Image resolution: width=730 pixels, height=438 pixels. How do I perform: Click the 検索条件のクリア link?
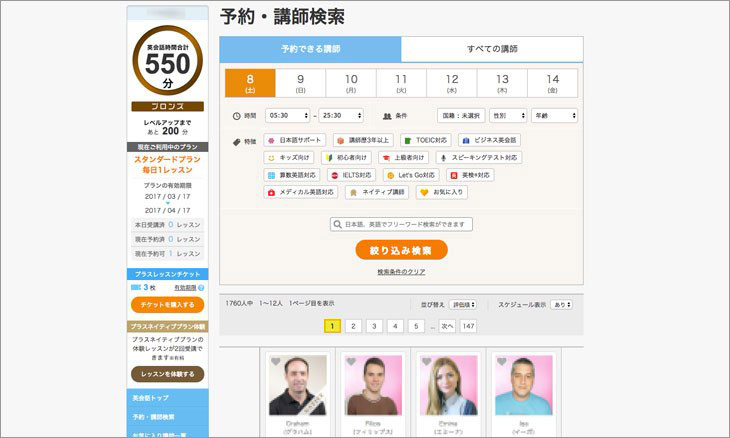coord(401,272)
